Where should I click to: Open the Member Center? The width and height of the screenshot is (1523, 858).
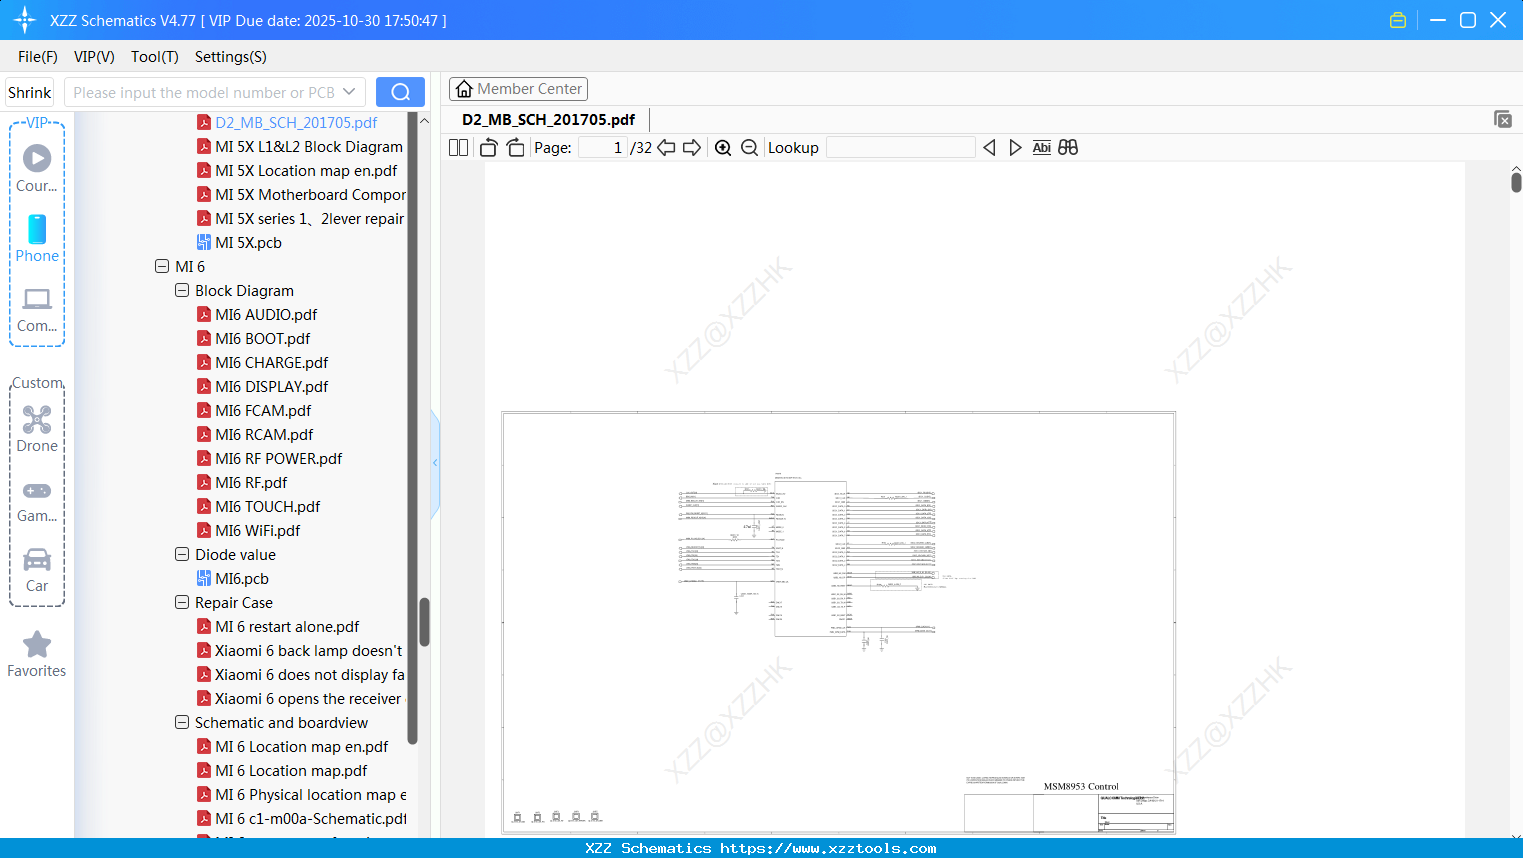[518, 88]
